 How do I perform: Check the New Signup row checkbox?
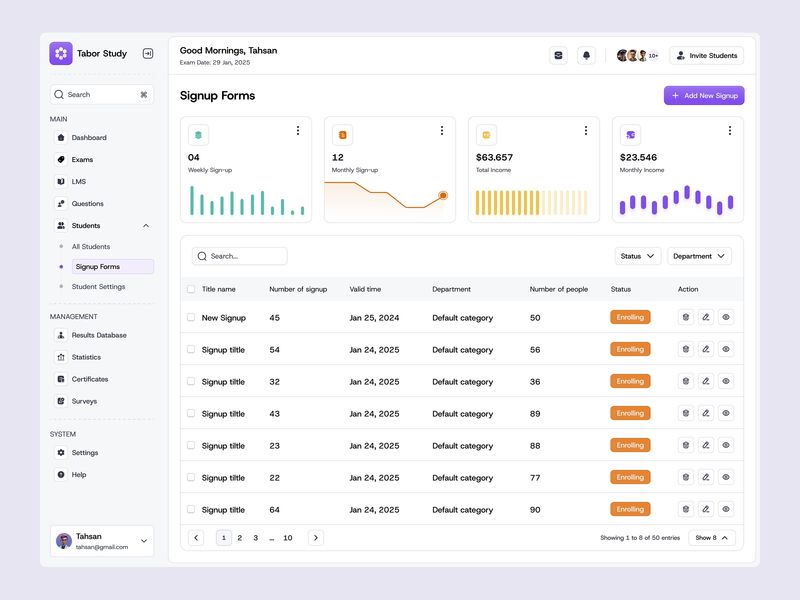coord(191,317)
